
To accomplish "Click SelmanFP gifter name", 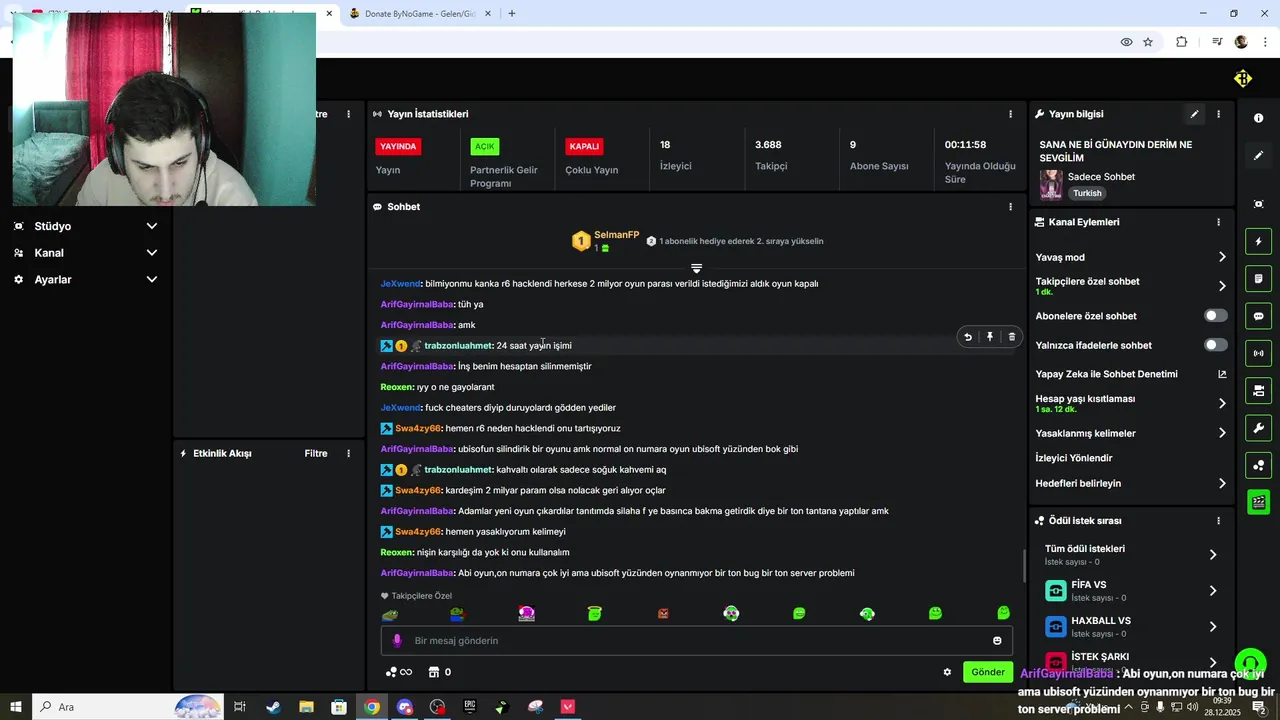I will pyautogui.click(x=616, y=235).
